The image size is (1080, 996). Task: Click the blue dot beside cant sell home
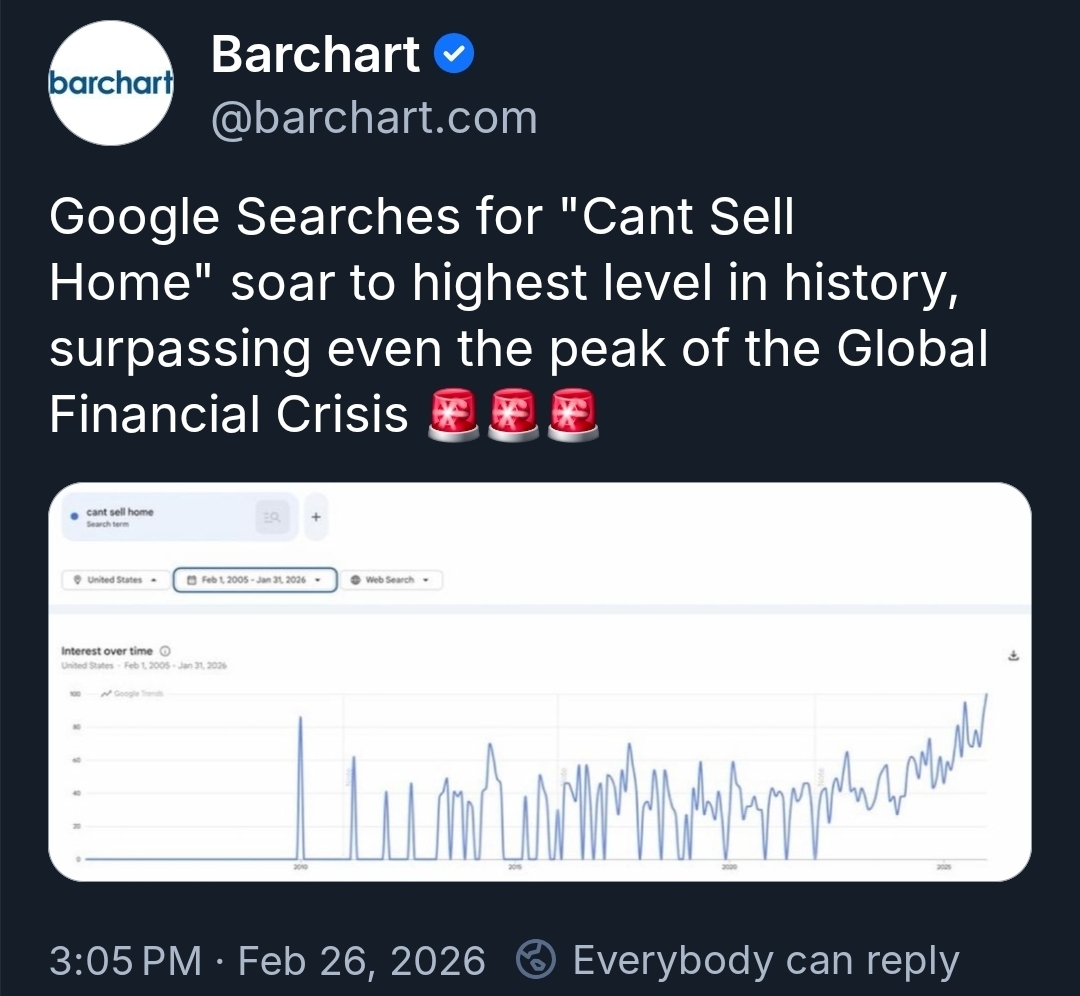(75, 516)
